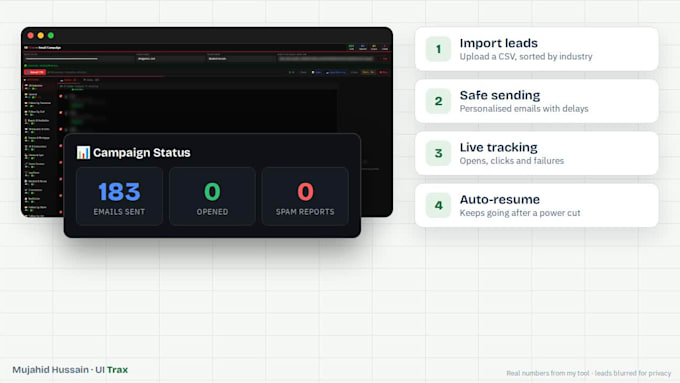
Task: Click the red button in the campaign toolbar row
Action: [x=35, y=72]
